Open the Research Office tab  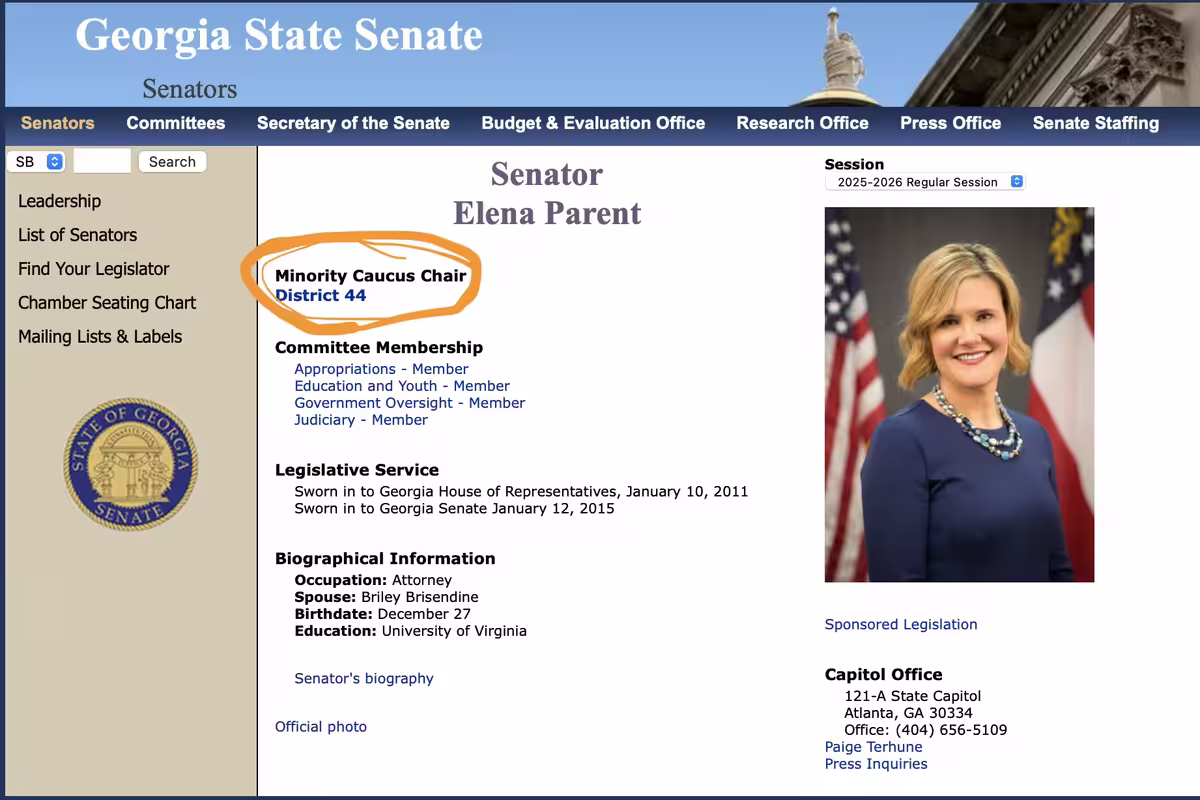click(x=802, y=123)
